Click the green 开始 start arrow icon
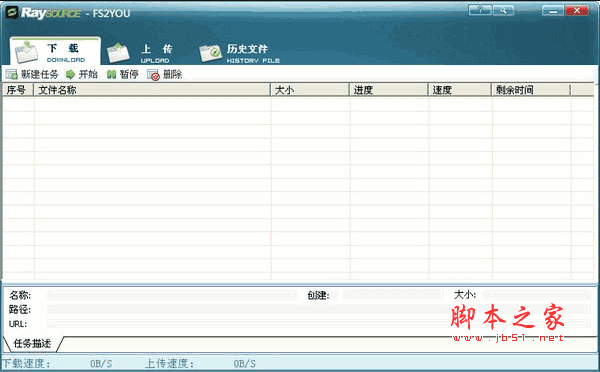 (70, 74)
